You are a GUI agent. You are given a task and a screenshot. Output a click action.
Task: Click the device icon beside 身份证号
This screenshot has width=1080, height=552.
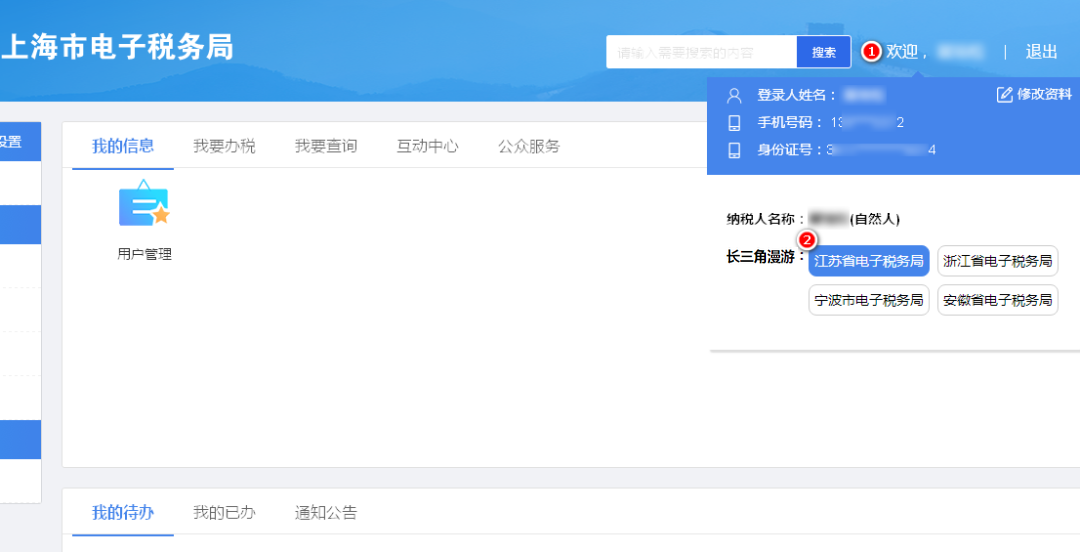tap(734, 151)
